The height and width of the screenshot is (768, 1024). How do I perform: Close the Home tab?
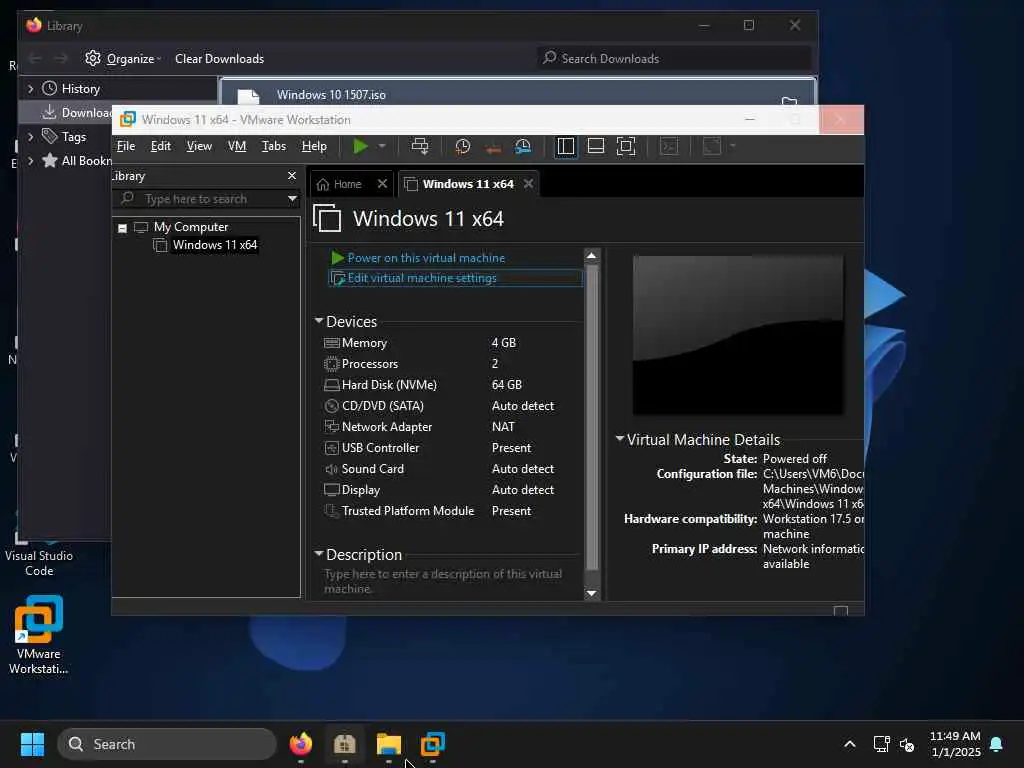pos(382,184)
